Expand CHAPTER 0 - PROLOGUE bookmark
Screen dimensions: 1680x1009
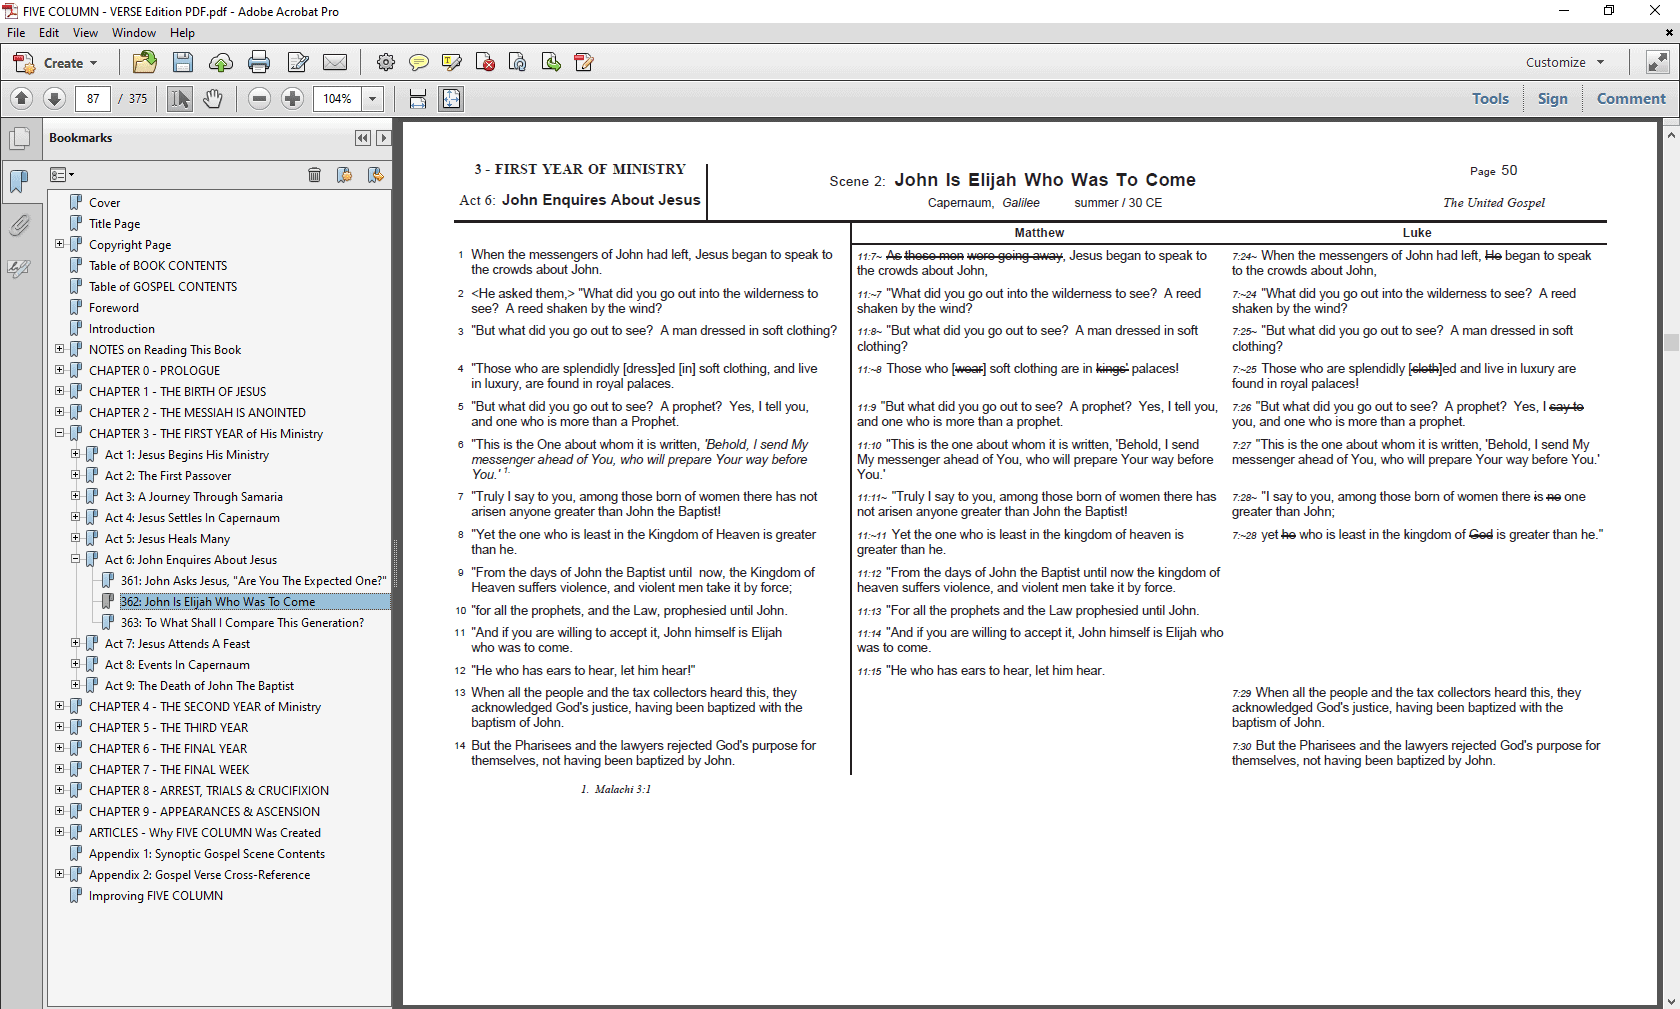(x=59, y=370)
